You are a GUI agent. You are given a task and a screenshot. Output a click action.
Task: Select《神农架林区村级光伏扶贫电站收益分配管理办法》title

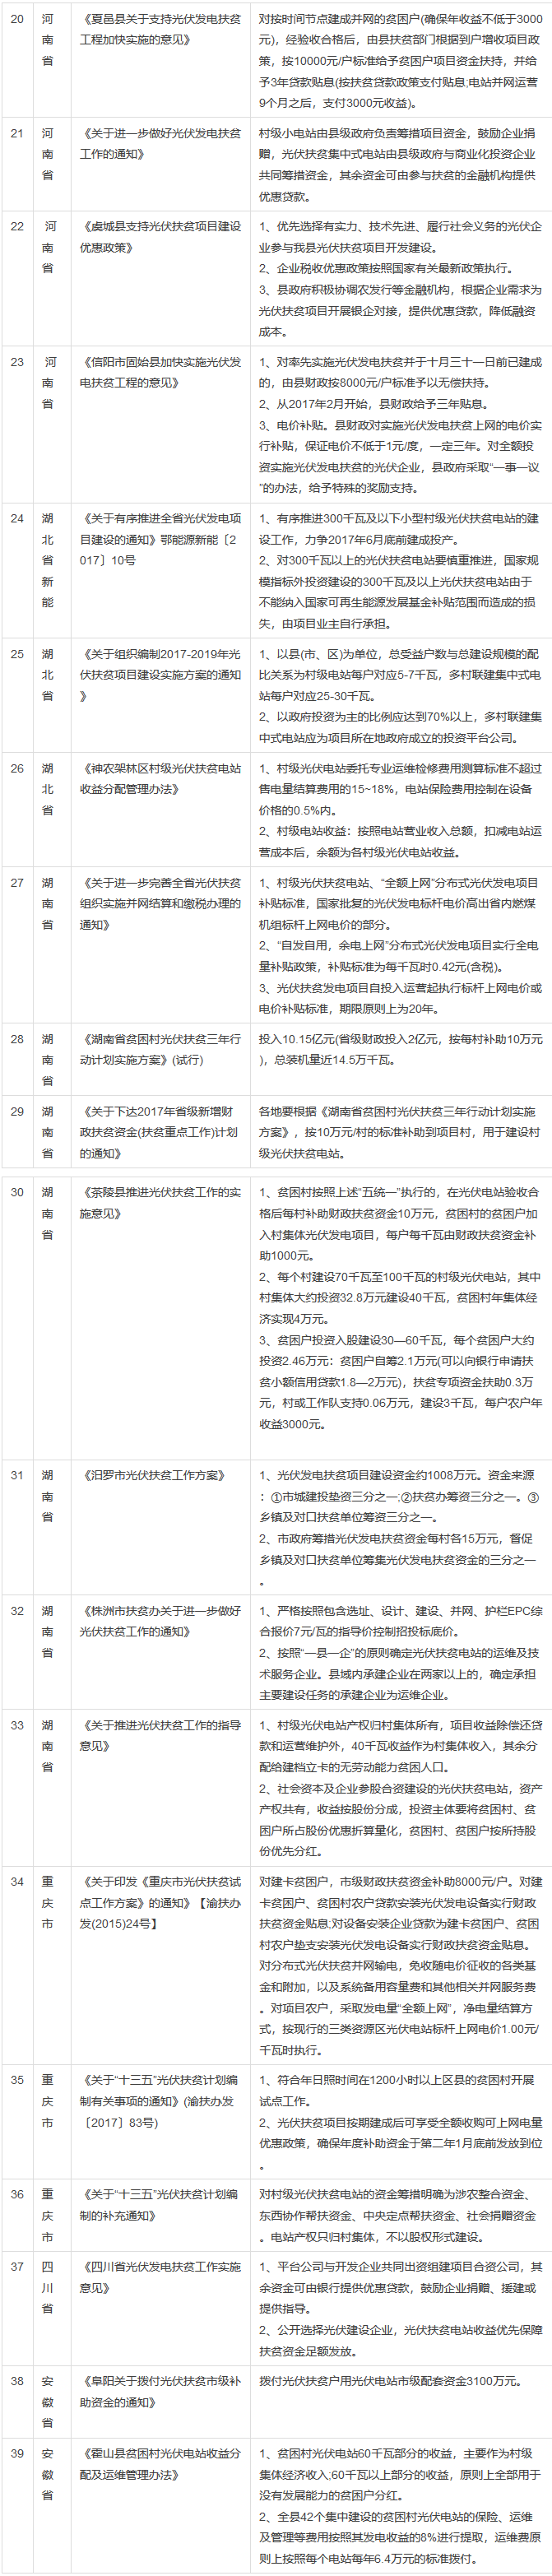point(160,778)
